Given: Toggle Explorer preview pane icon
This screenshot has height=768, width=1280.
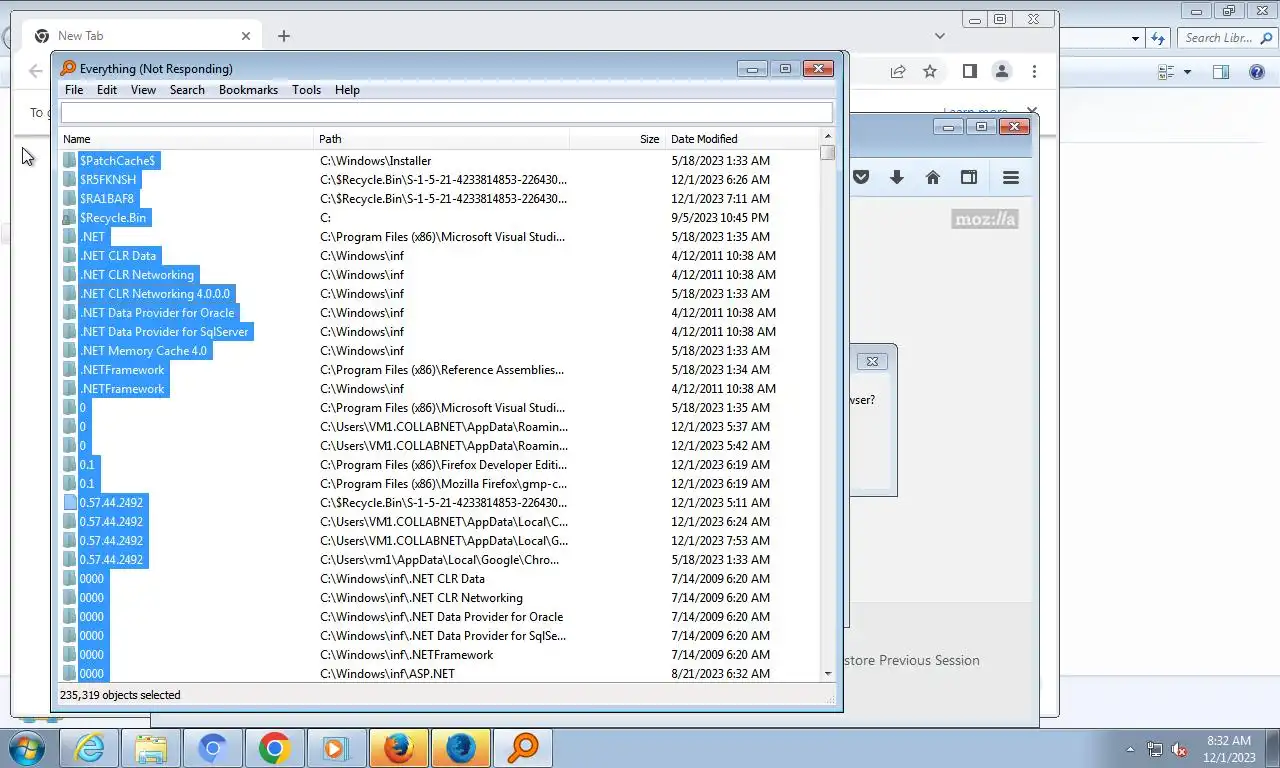Looking at the screenshot, I should pos(1221,72).
